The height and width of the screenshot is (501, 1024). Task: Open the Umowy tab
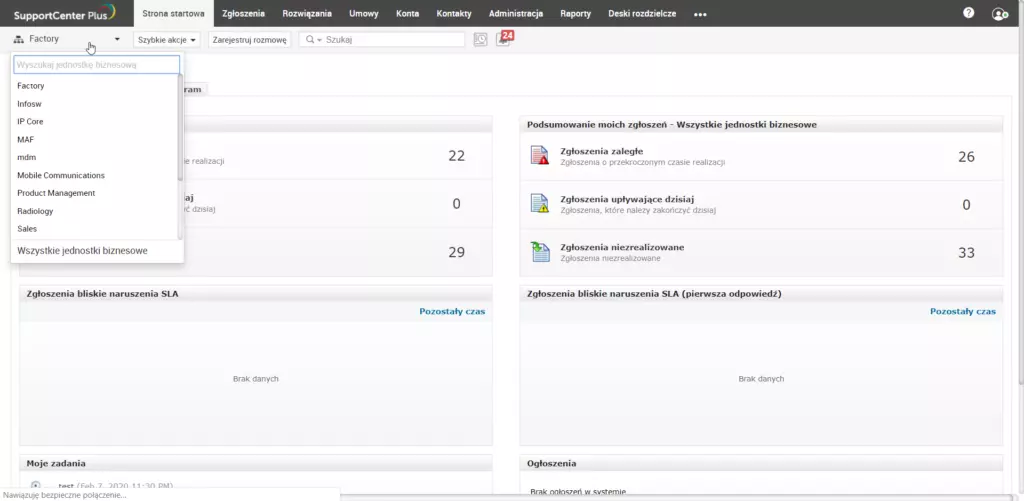click(x=364, y=14)
